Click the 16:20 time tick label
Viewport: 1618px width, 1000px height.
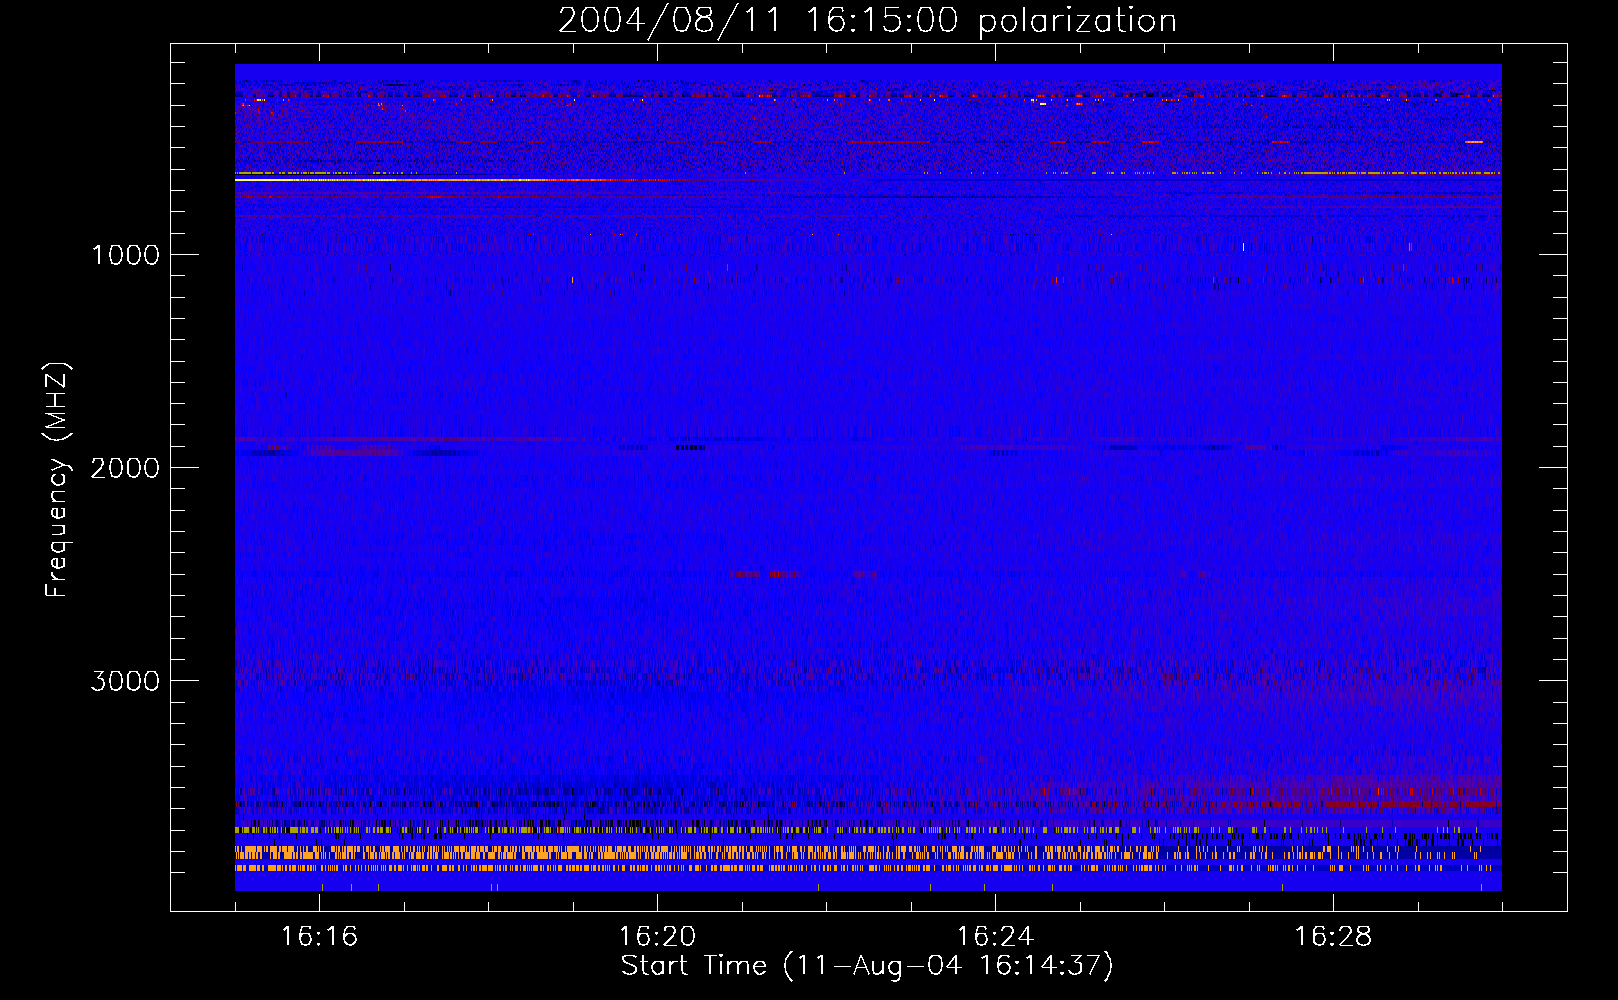coord(657,937)
